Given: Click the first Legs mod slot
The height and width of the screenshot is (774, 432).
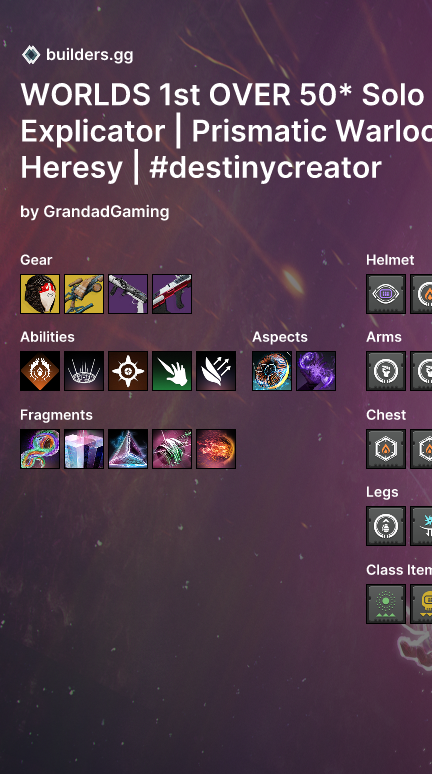Looking at the screenshot, I should [x=386, y=526].
